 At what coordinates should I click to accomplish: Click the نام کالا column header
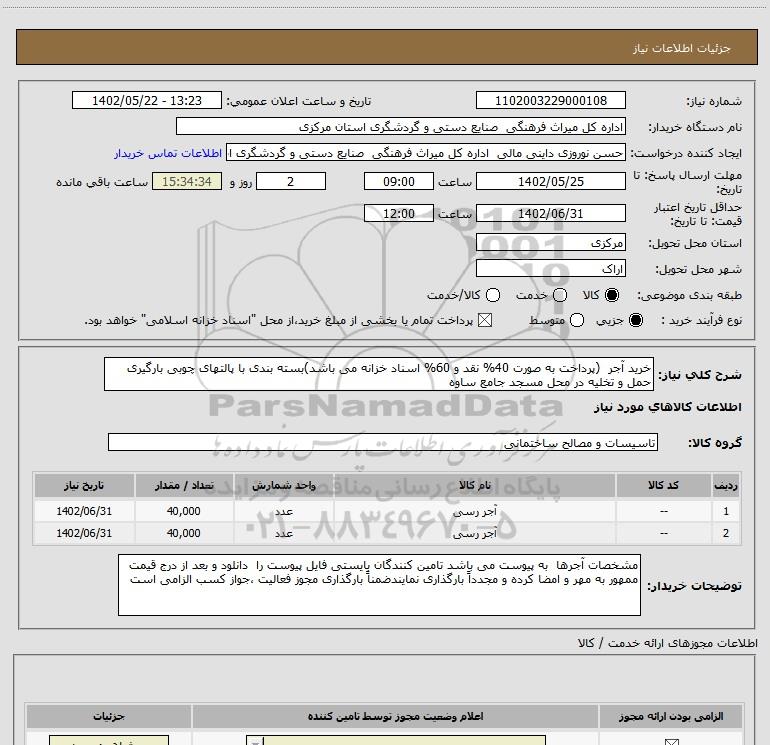coord(474,485)
